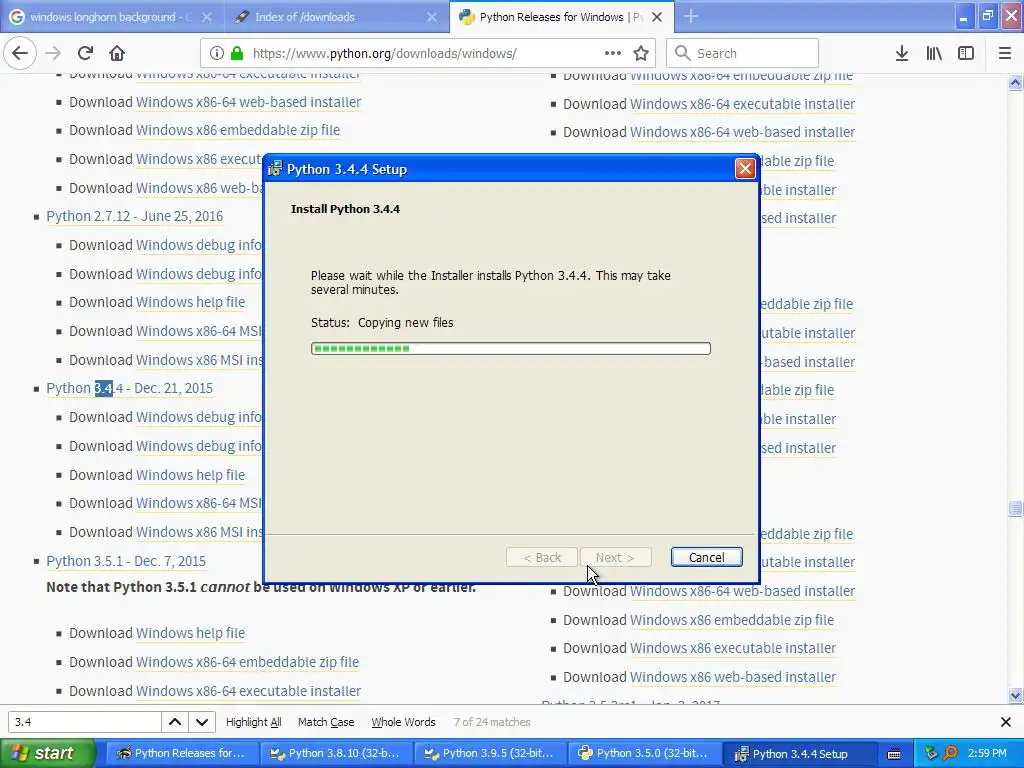
Task: Open Python 3.5.1 - Dec. 7, 2015 link
Action: tap(126, 561)
